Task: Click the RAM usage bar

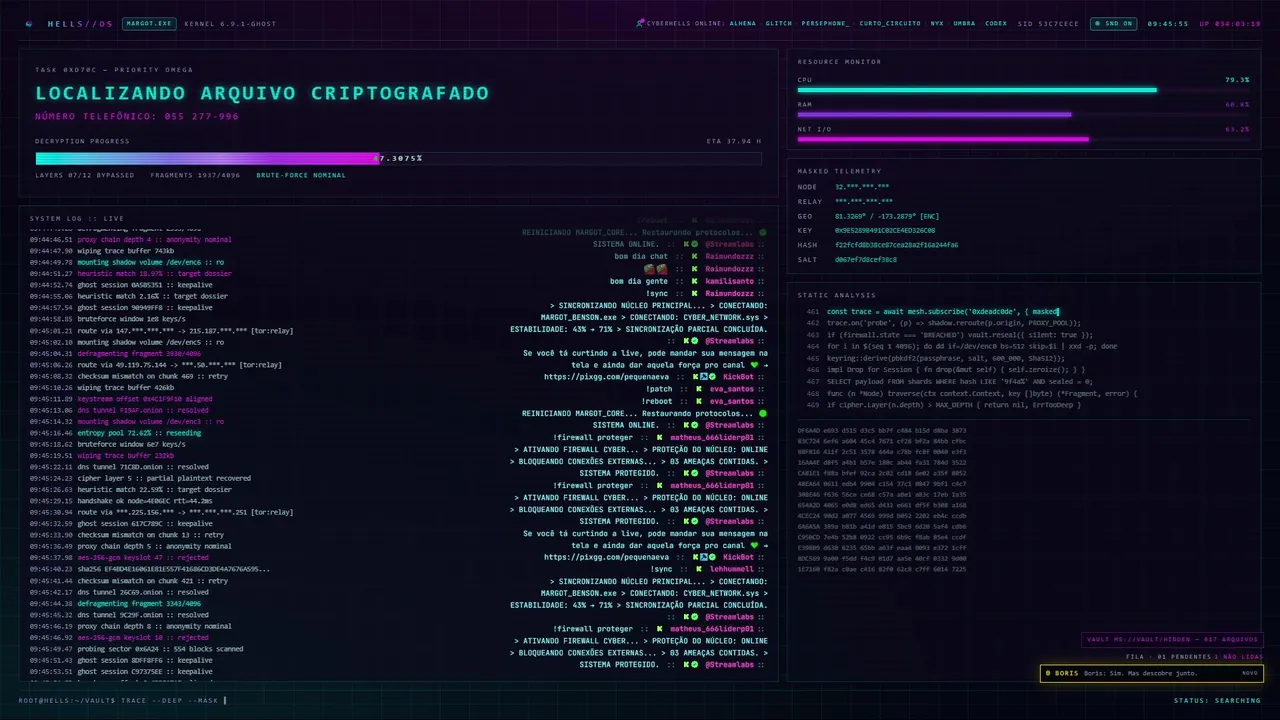Action: 1023,114
